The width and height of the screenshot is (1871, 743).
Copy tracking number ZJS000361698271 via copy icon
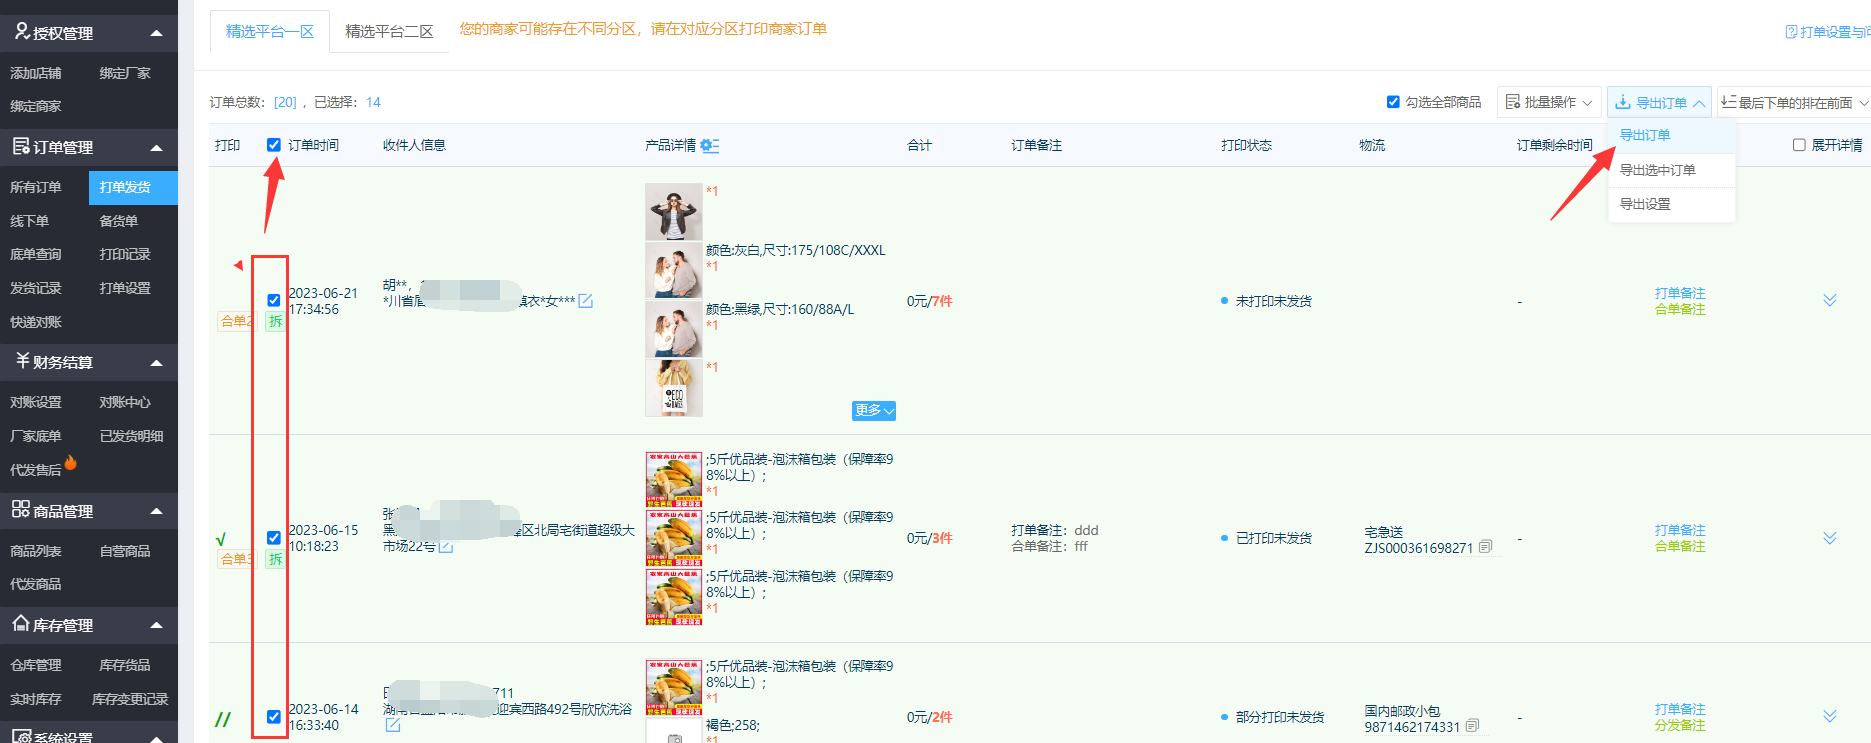[x=1485, y=547]
